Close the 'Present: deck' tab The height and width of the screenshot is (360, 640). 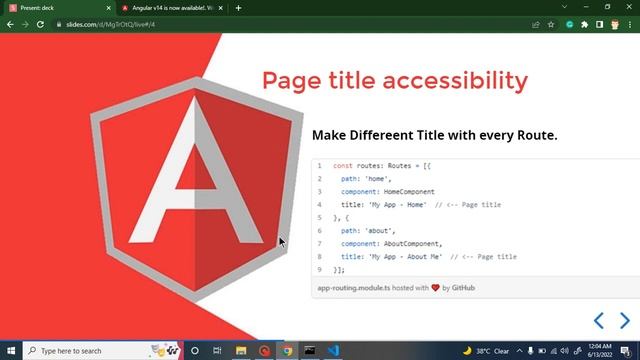point(109,8)
